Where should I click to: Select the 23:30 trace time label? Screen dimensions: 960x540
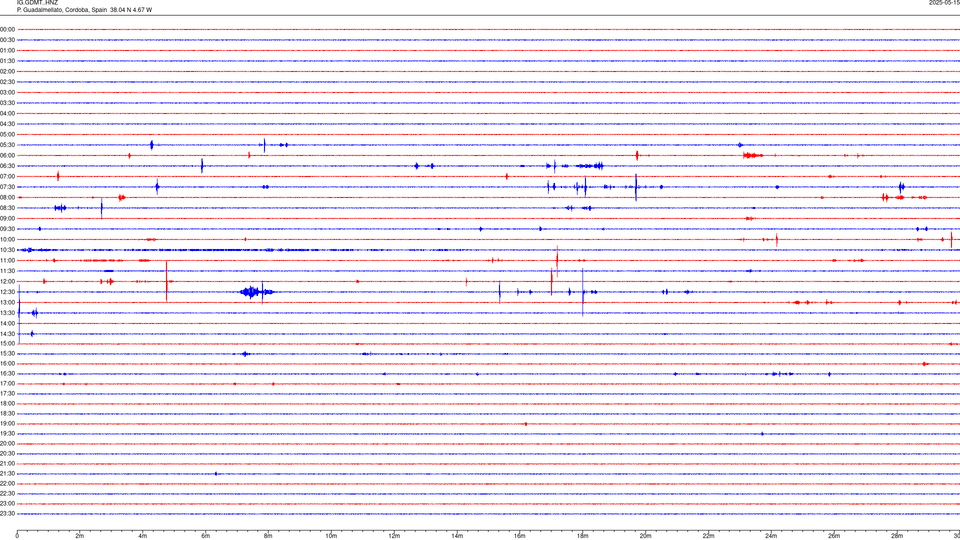point(7,514)
